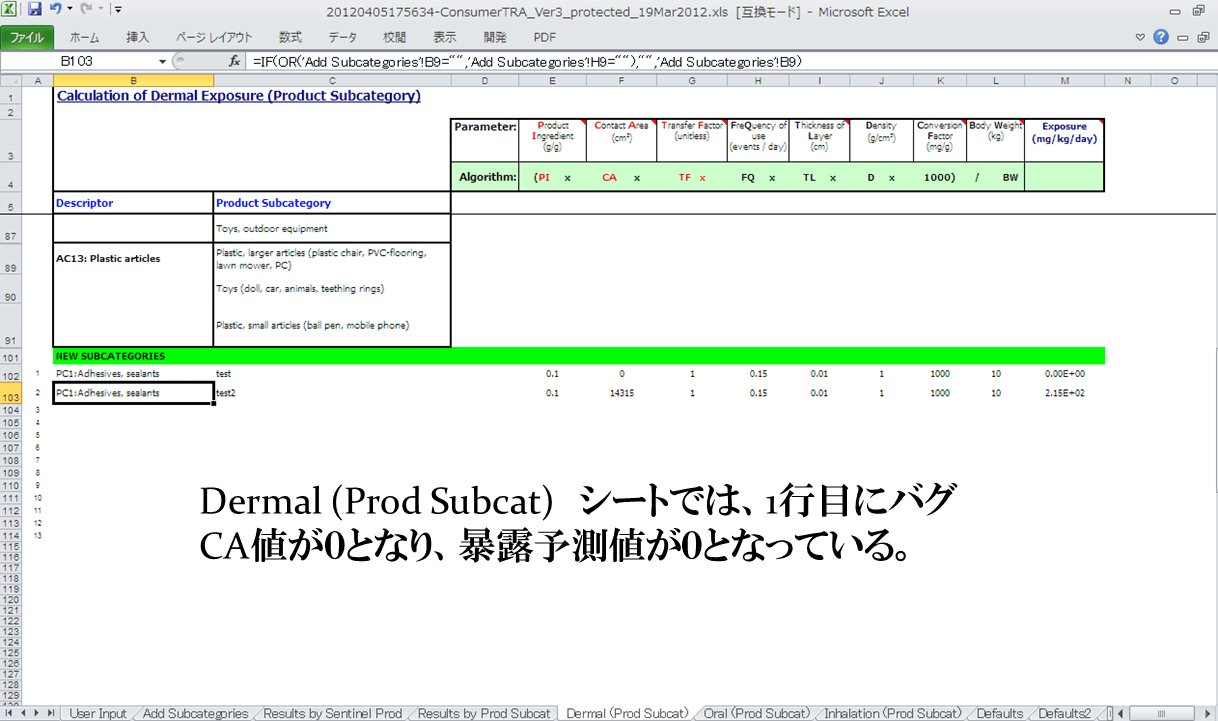
Task: Open the 数式 ribbon tab
Action: (x=290, y=37)
